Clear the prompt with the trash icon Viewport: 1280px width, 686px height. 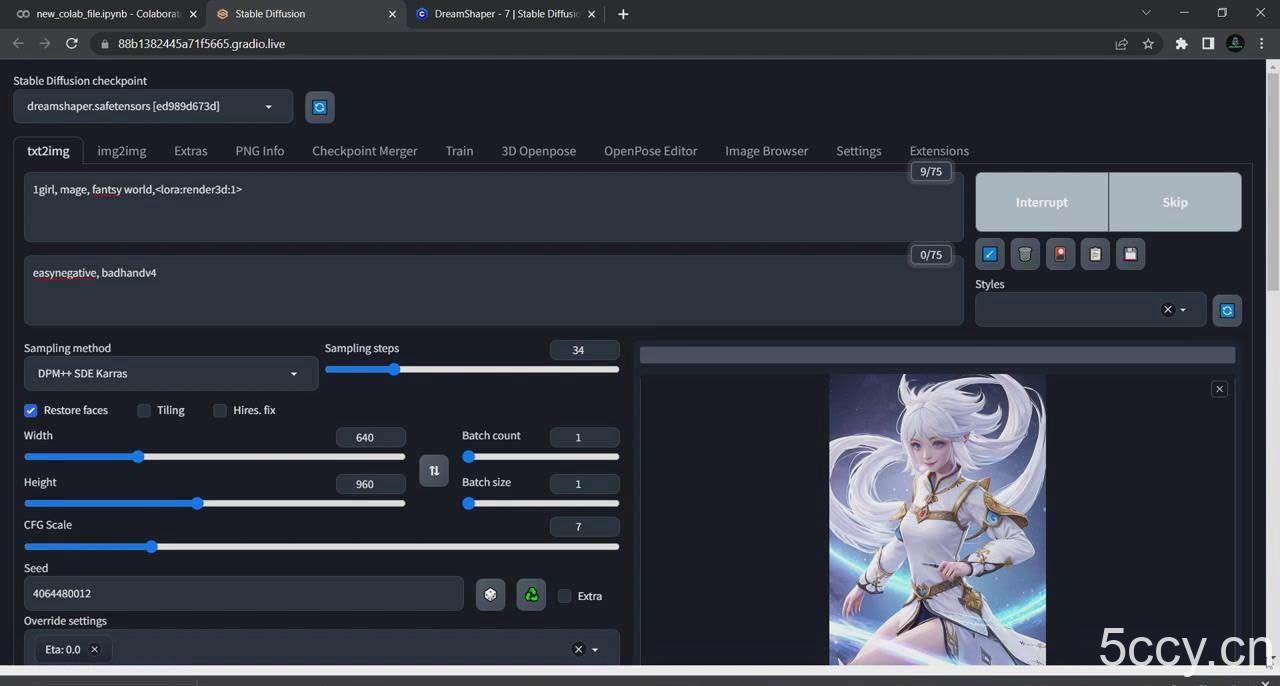pyautogui.click(x=1025, y=254)
